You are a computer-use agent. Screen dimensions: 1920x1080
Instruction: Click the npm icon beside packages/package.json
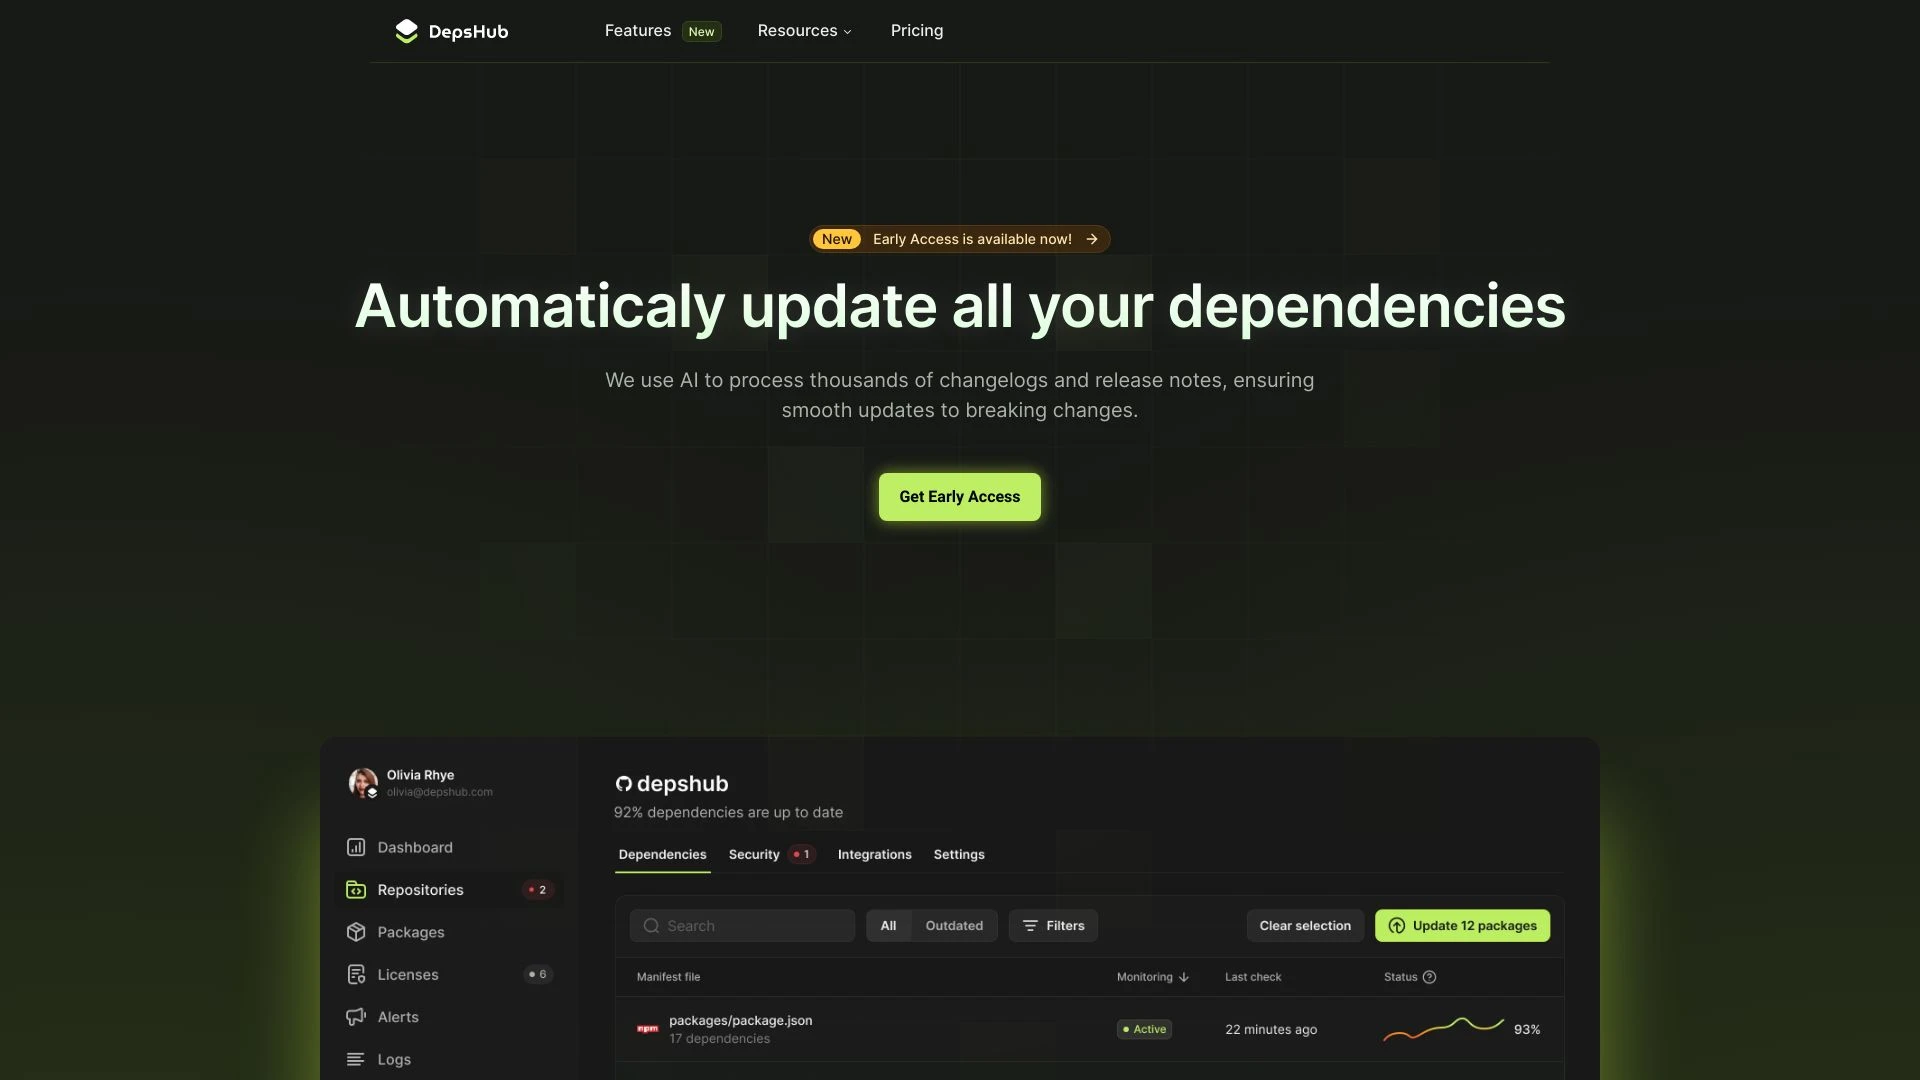647,1028
